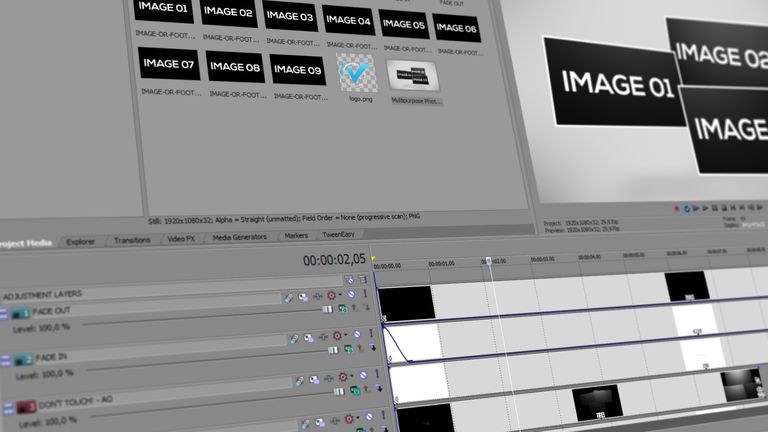
Task: Select the Multipurpose Phot... media thumbnail
Action: [x=413, y=76]
